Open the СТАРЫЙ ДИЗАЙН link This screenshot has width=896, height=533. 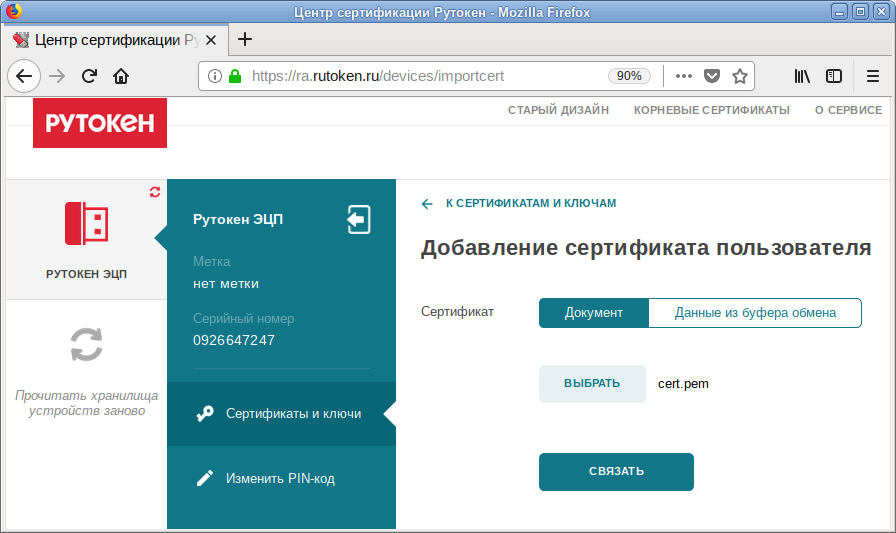pyautogui.click(x=558, y=110)
